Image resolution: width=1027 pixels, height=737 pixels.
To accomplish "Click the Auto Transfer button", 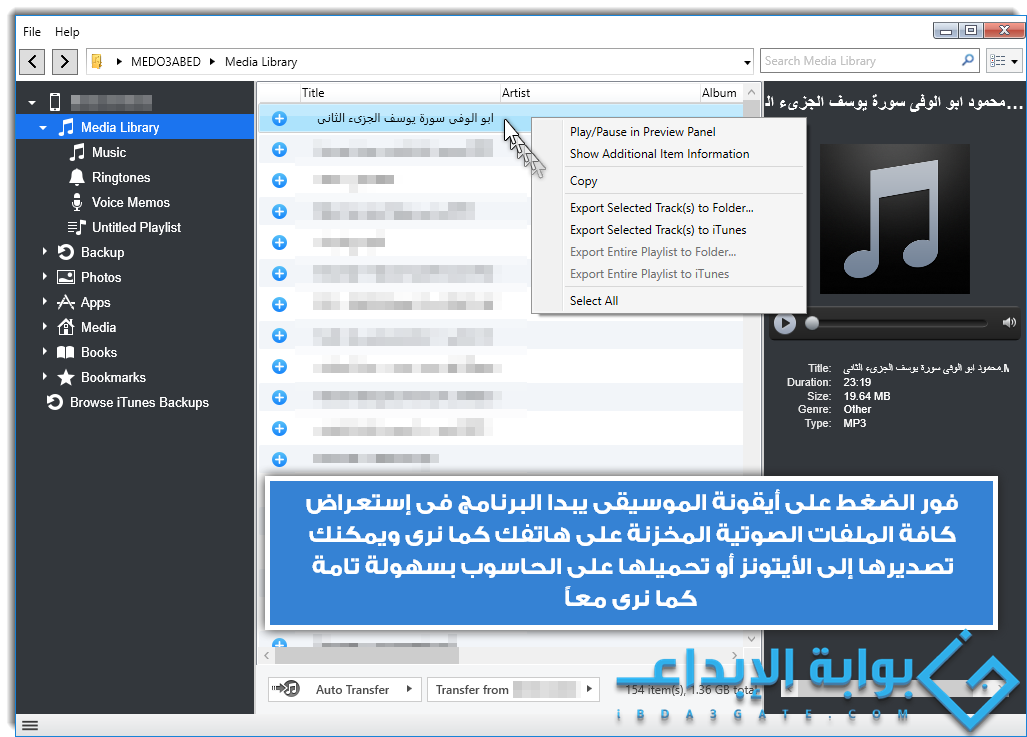I will pos(345,689).
